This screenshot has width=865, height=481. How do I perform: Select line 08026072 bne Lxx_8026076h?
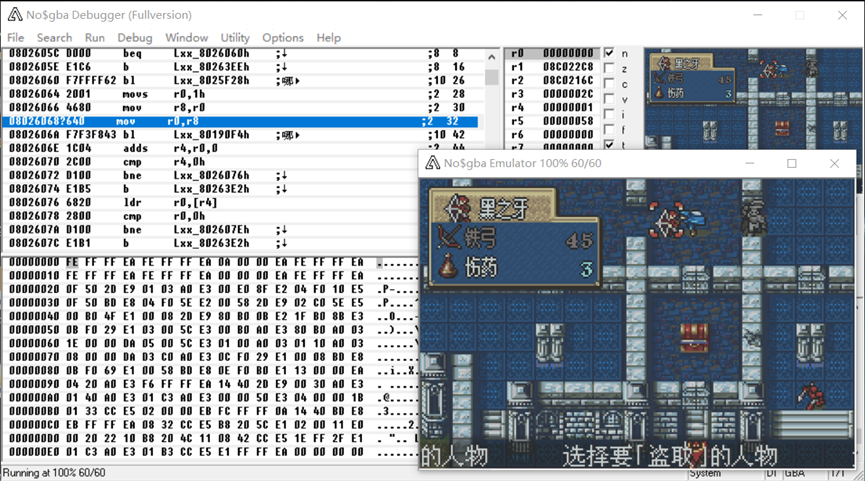(x=211, y=175)
